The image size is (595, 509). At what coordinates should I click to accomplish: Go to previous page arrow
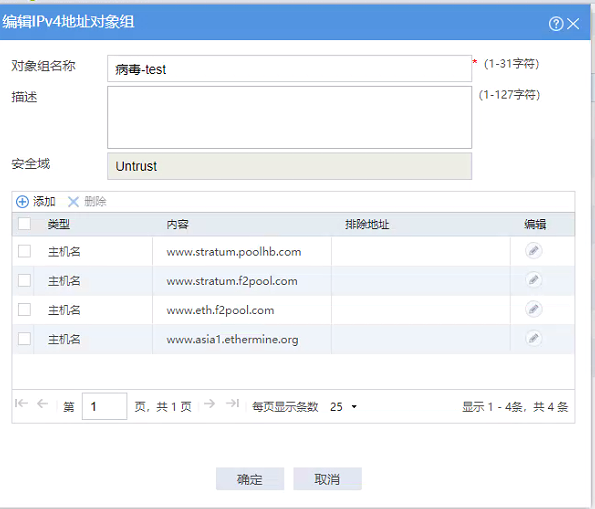tap(42, 403)
